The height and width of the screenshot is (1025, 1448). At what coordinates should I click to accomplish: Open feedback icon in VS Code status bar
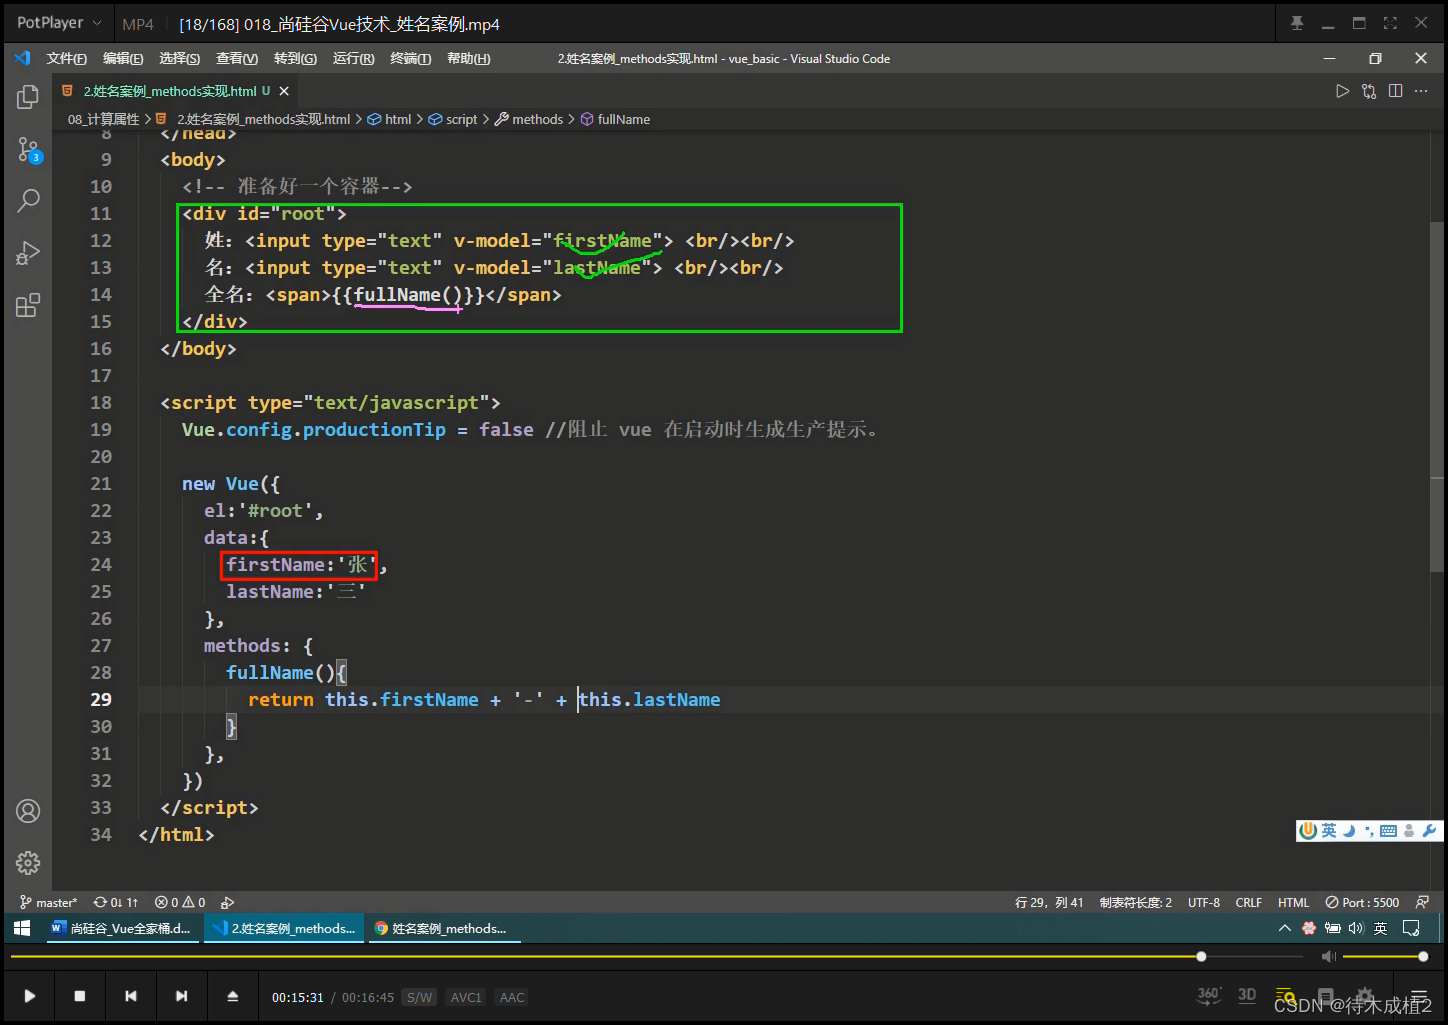1422,902
